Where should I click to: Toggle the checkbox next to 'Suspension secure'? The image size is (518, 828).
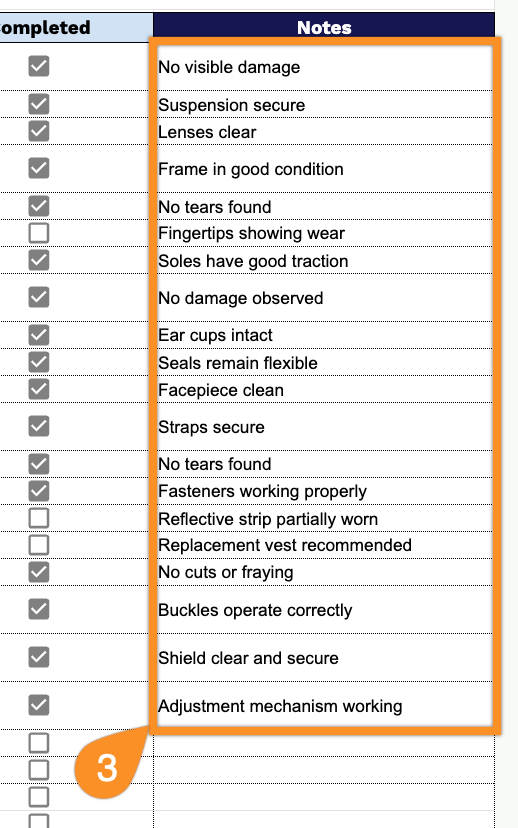tap(39, 104)
